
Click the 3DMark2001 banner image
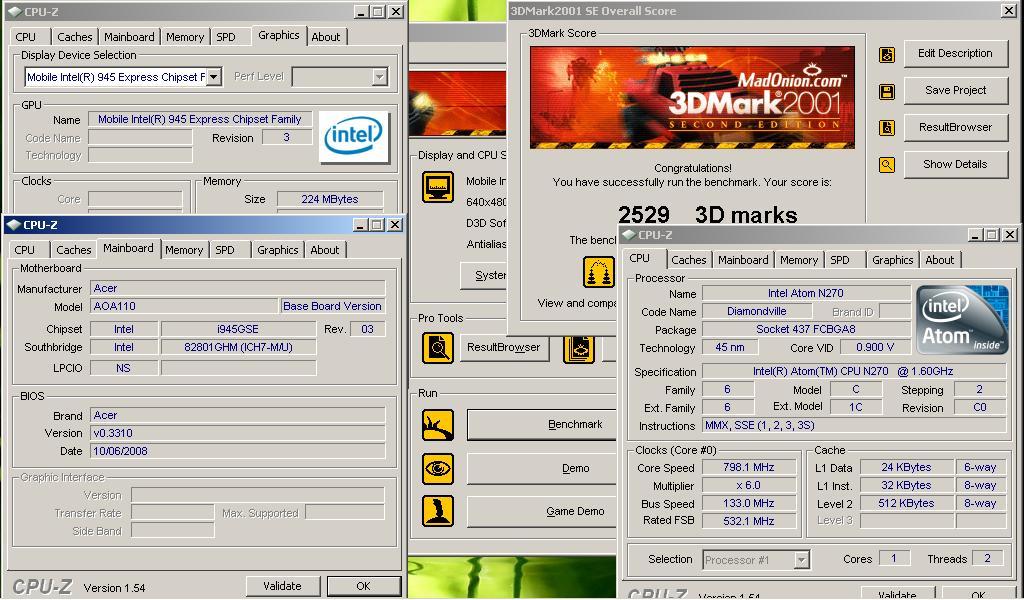(x=692, y=97)
